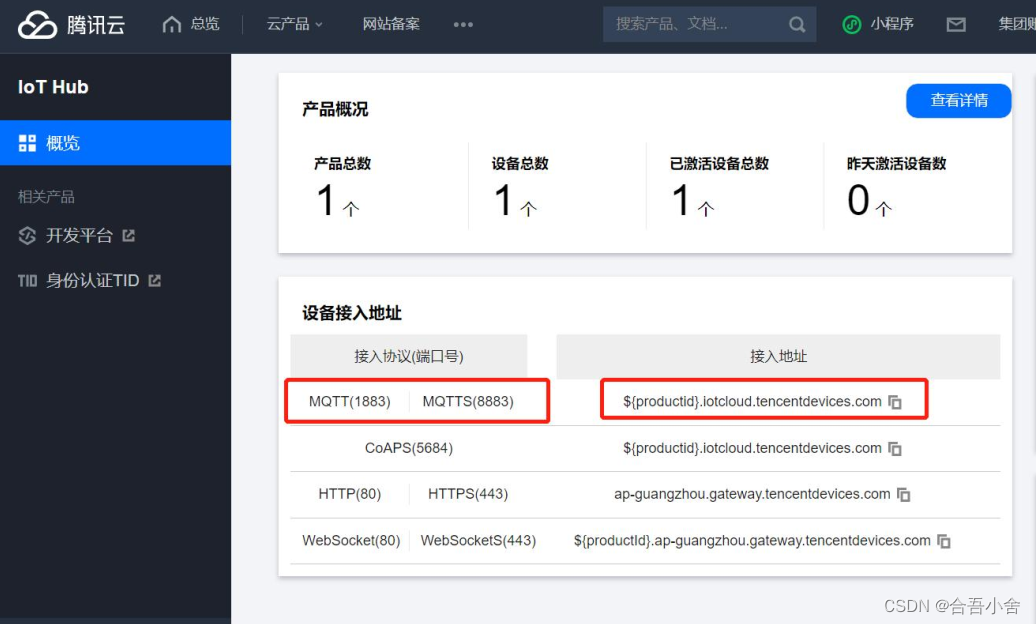The width and height of the screenshot is (1036, 624).
Task: Click the 已激活设备总数 statistic value
Action: coord(681,200)
